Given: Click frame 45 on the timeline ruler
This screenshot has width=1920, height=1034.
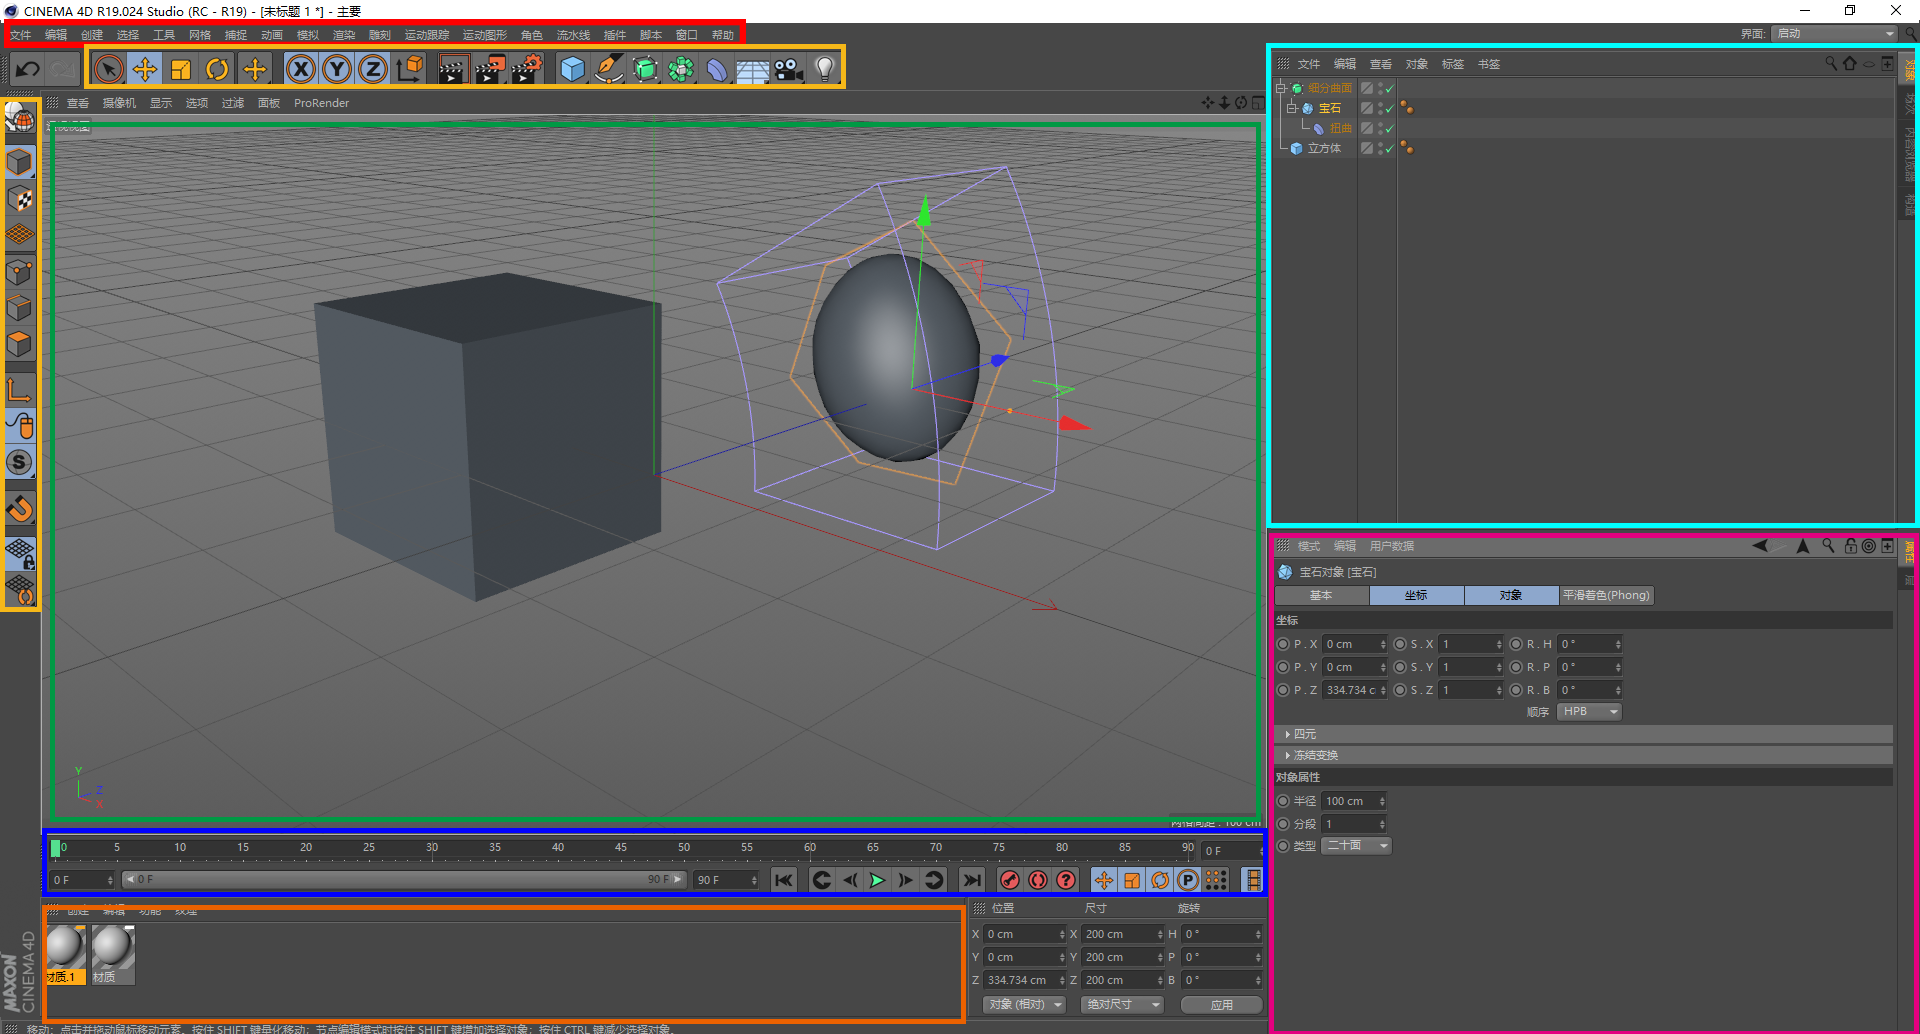Looking at the screenshot, I should click(621, 848).
